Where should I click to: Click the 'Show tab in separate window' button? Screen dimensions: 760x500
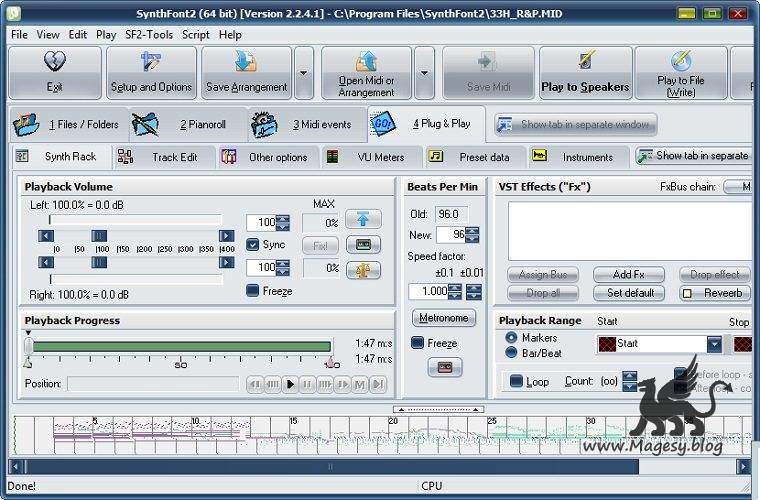(576, 125)
